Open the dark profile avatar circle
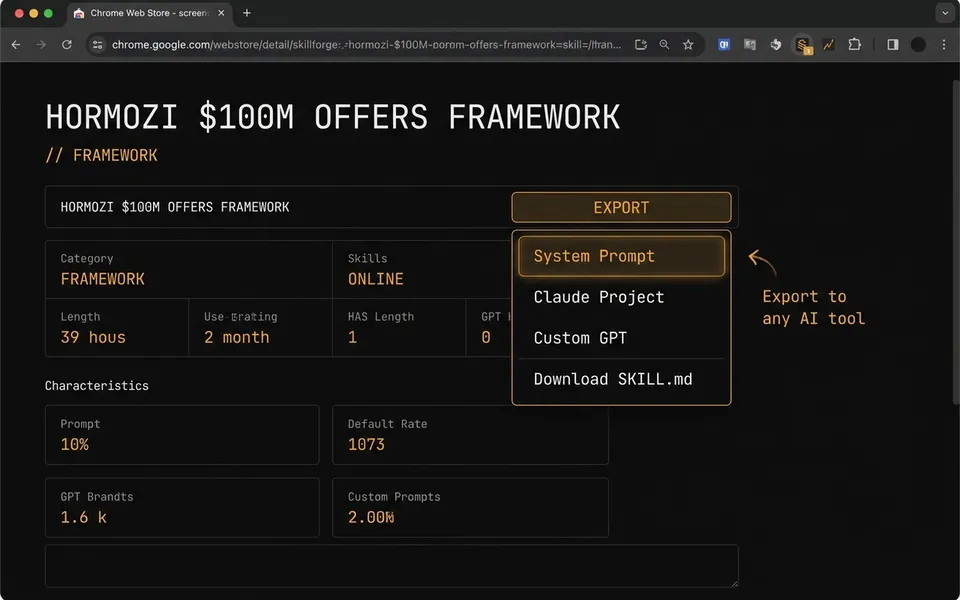The image size is (960, 600). point(918,45)
